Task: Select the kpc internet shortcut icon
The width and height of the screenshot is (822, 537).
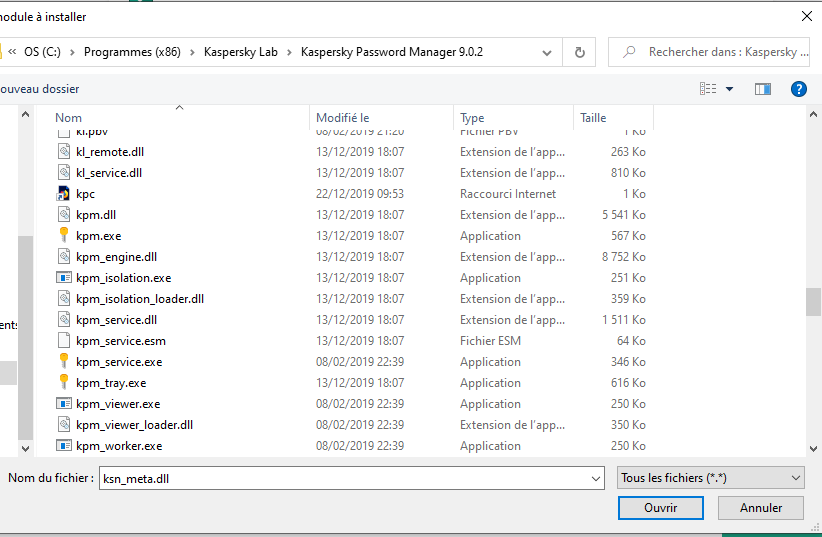Action: (x=64, y=194)
